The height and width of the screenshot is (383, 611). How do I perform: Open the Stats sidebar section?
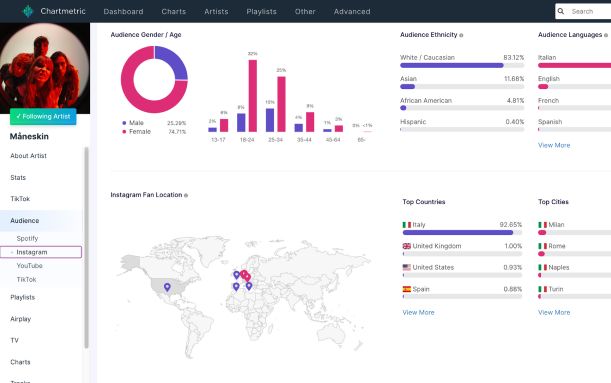18,178
